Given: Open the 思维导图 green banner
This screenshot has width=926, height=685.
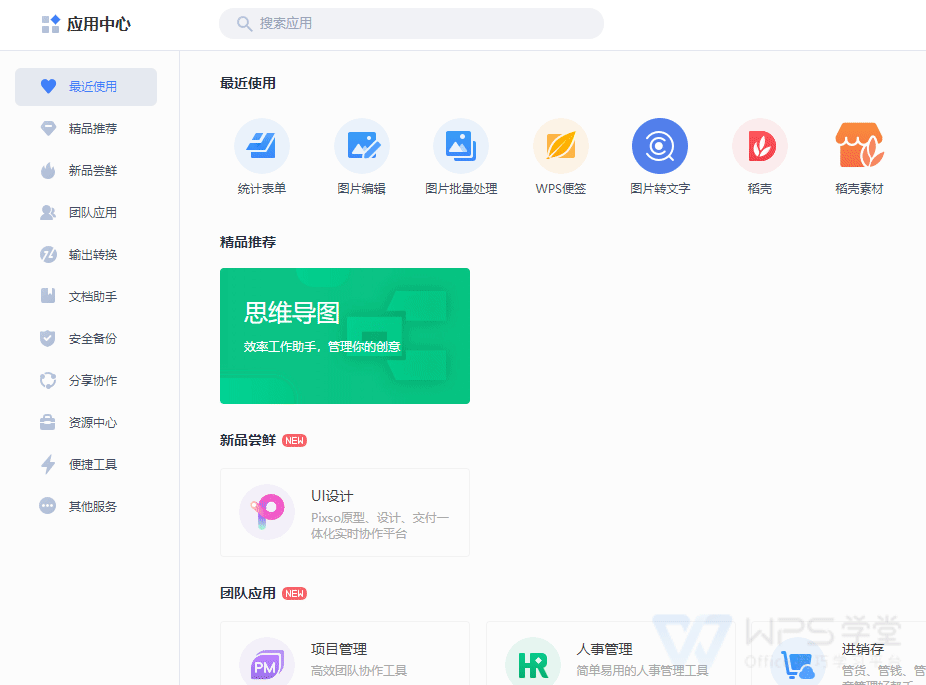Looking at the screenshot, I should 345,336.
